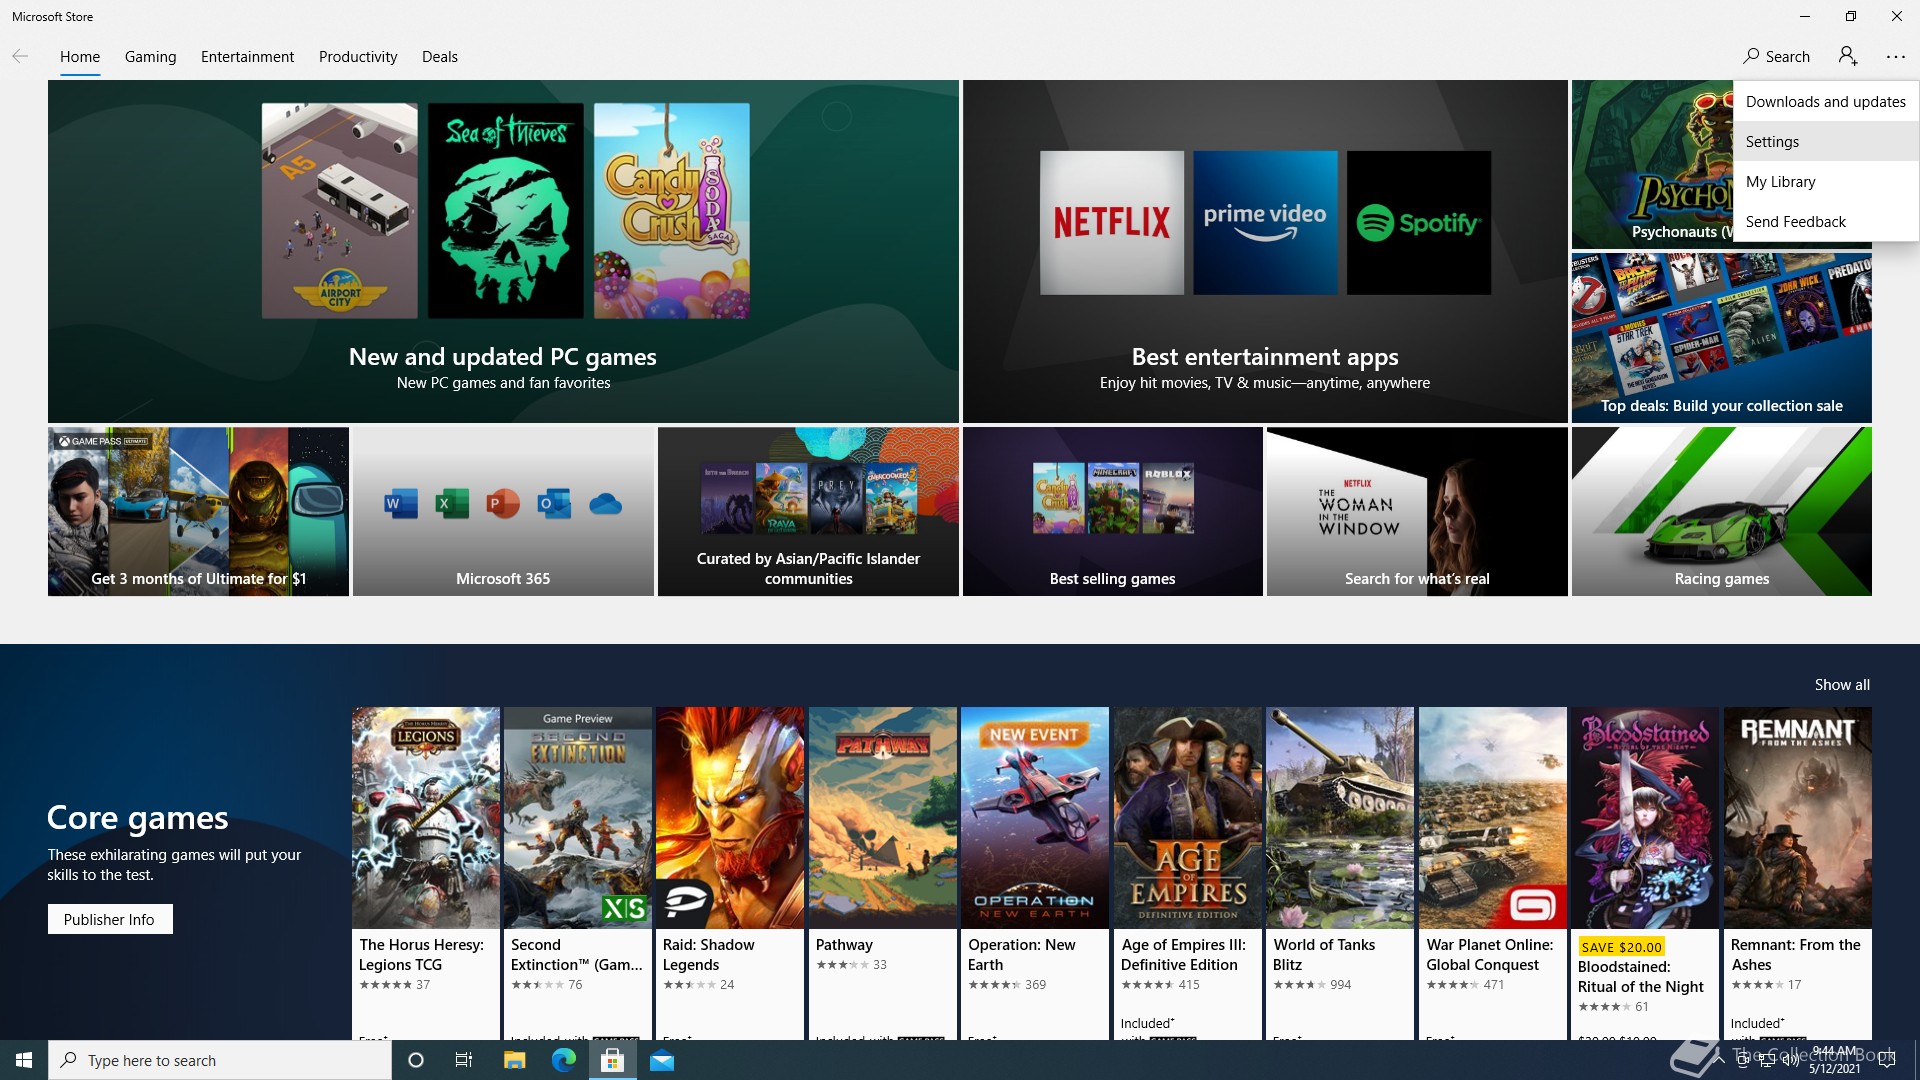The width and height of the screenshot is (1920, 1080).
Task: Open My Library menu entry
Action: [x=1780, y=181]
